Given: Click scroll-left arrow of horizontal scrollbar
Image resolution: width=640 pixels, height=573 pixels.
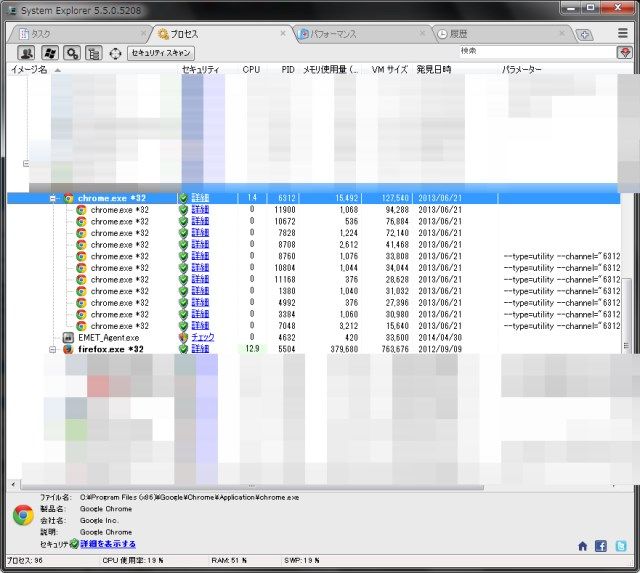Looking at the screenshot, I should pyautogui.click(x=13, y=485).
